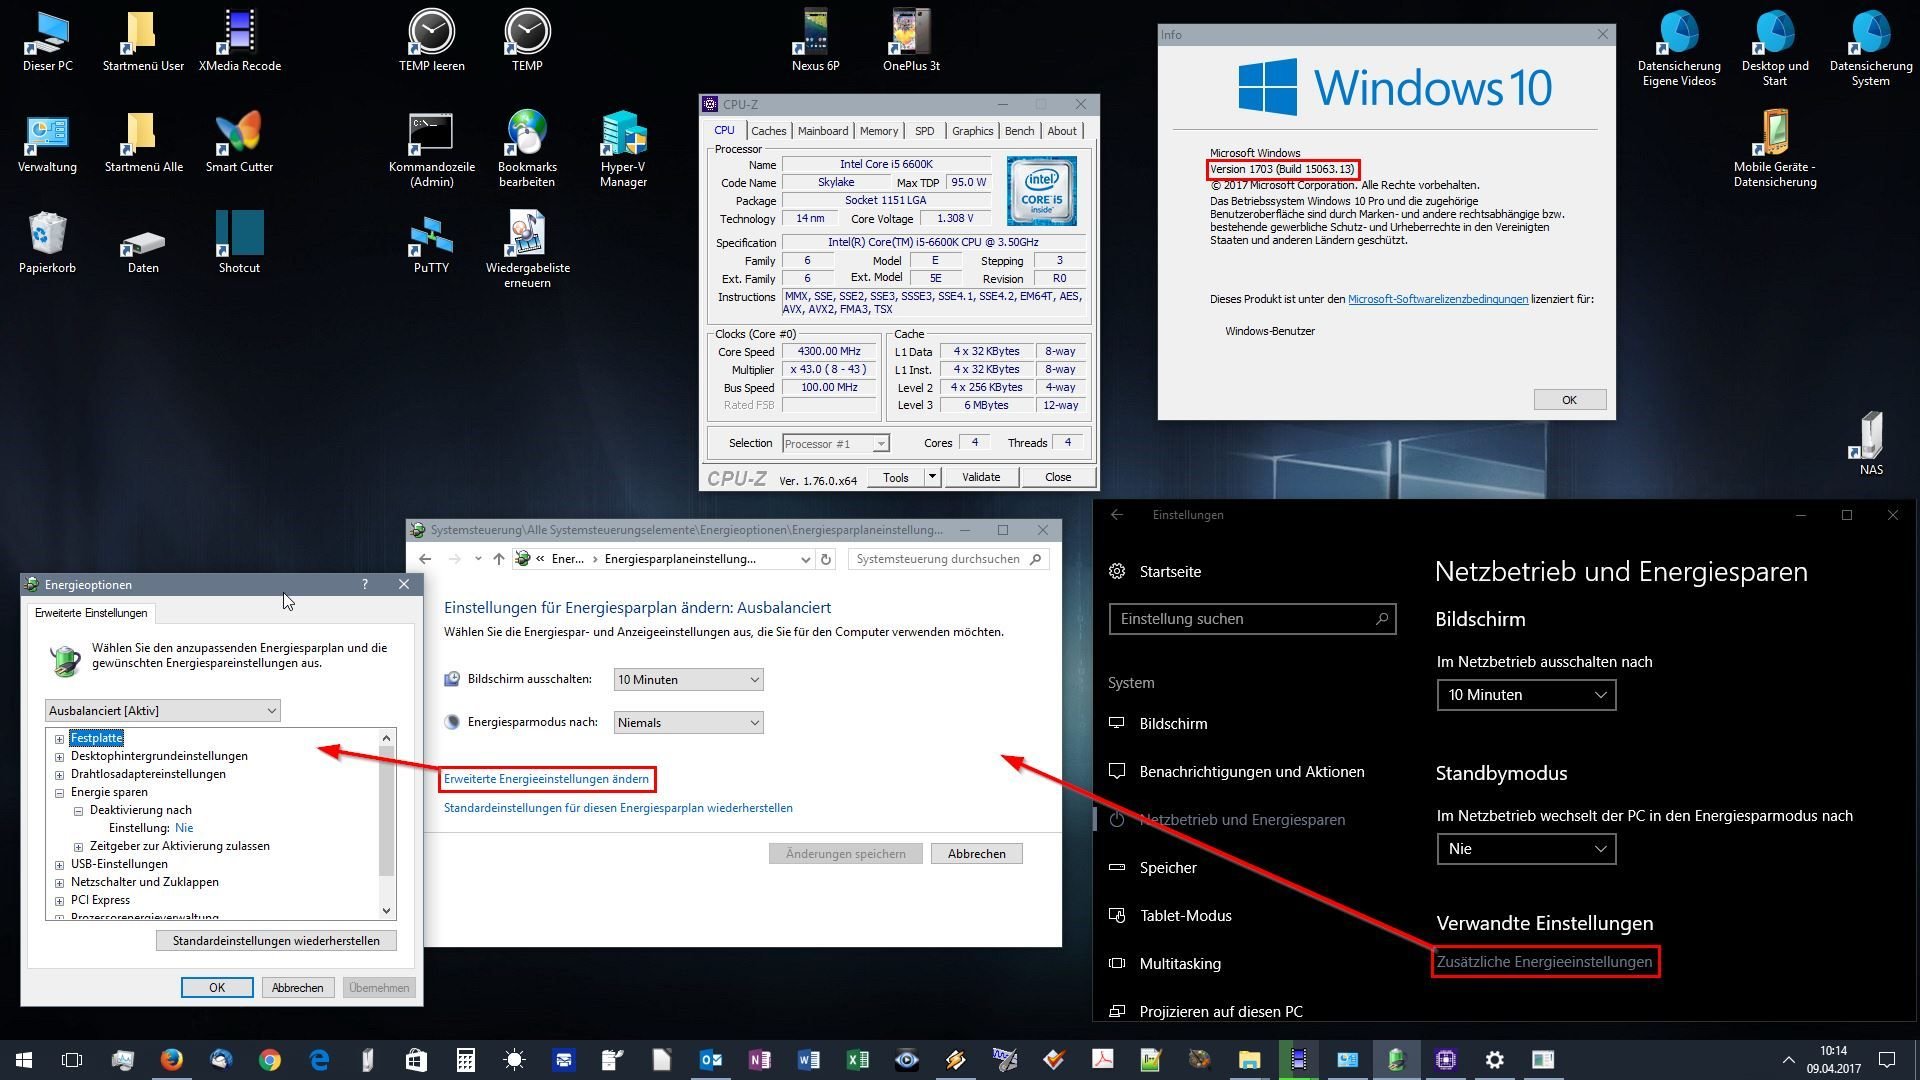Viewport: 1920px width, 1080px height.
Task: Open the TEMP leeren shortcut
Action: point(431,41)
